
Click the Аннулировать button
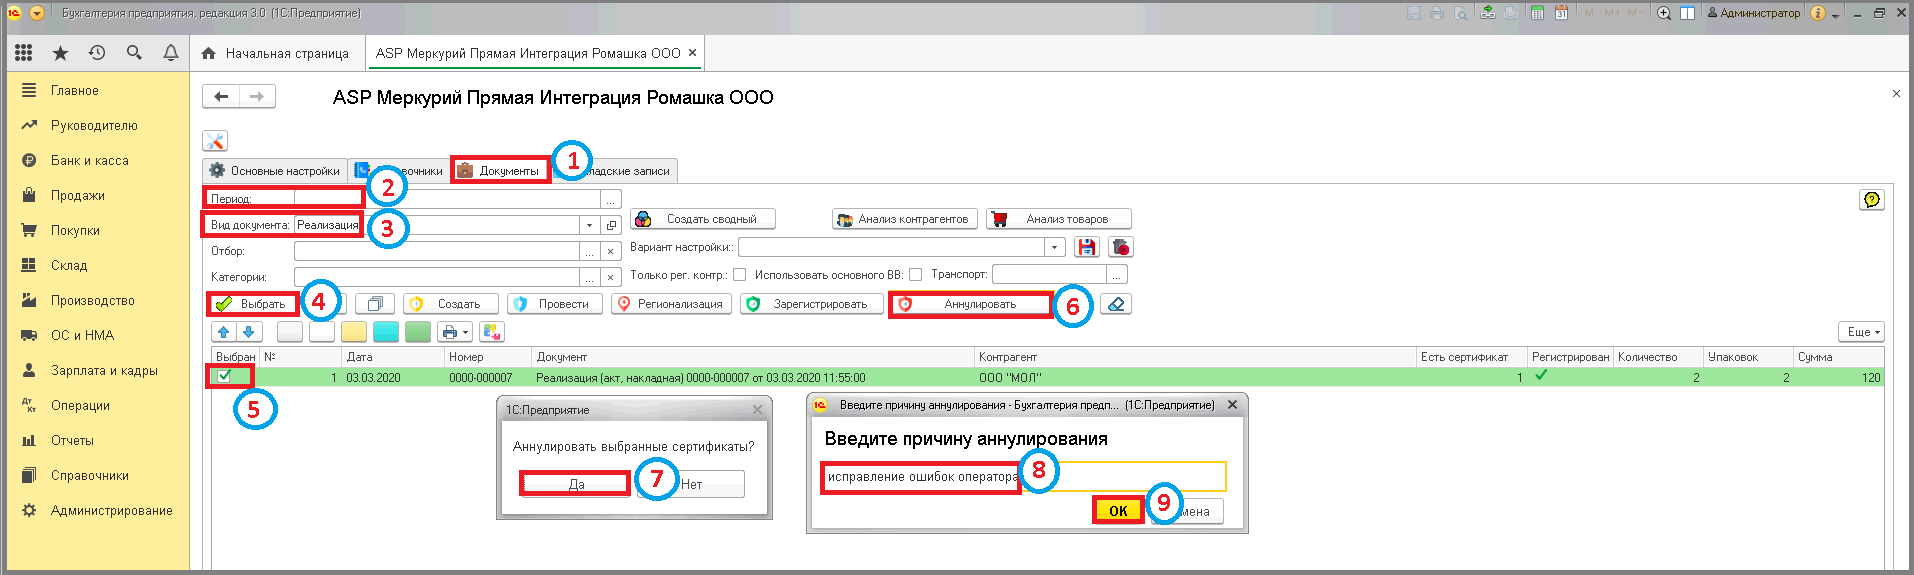click(970, 304)
